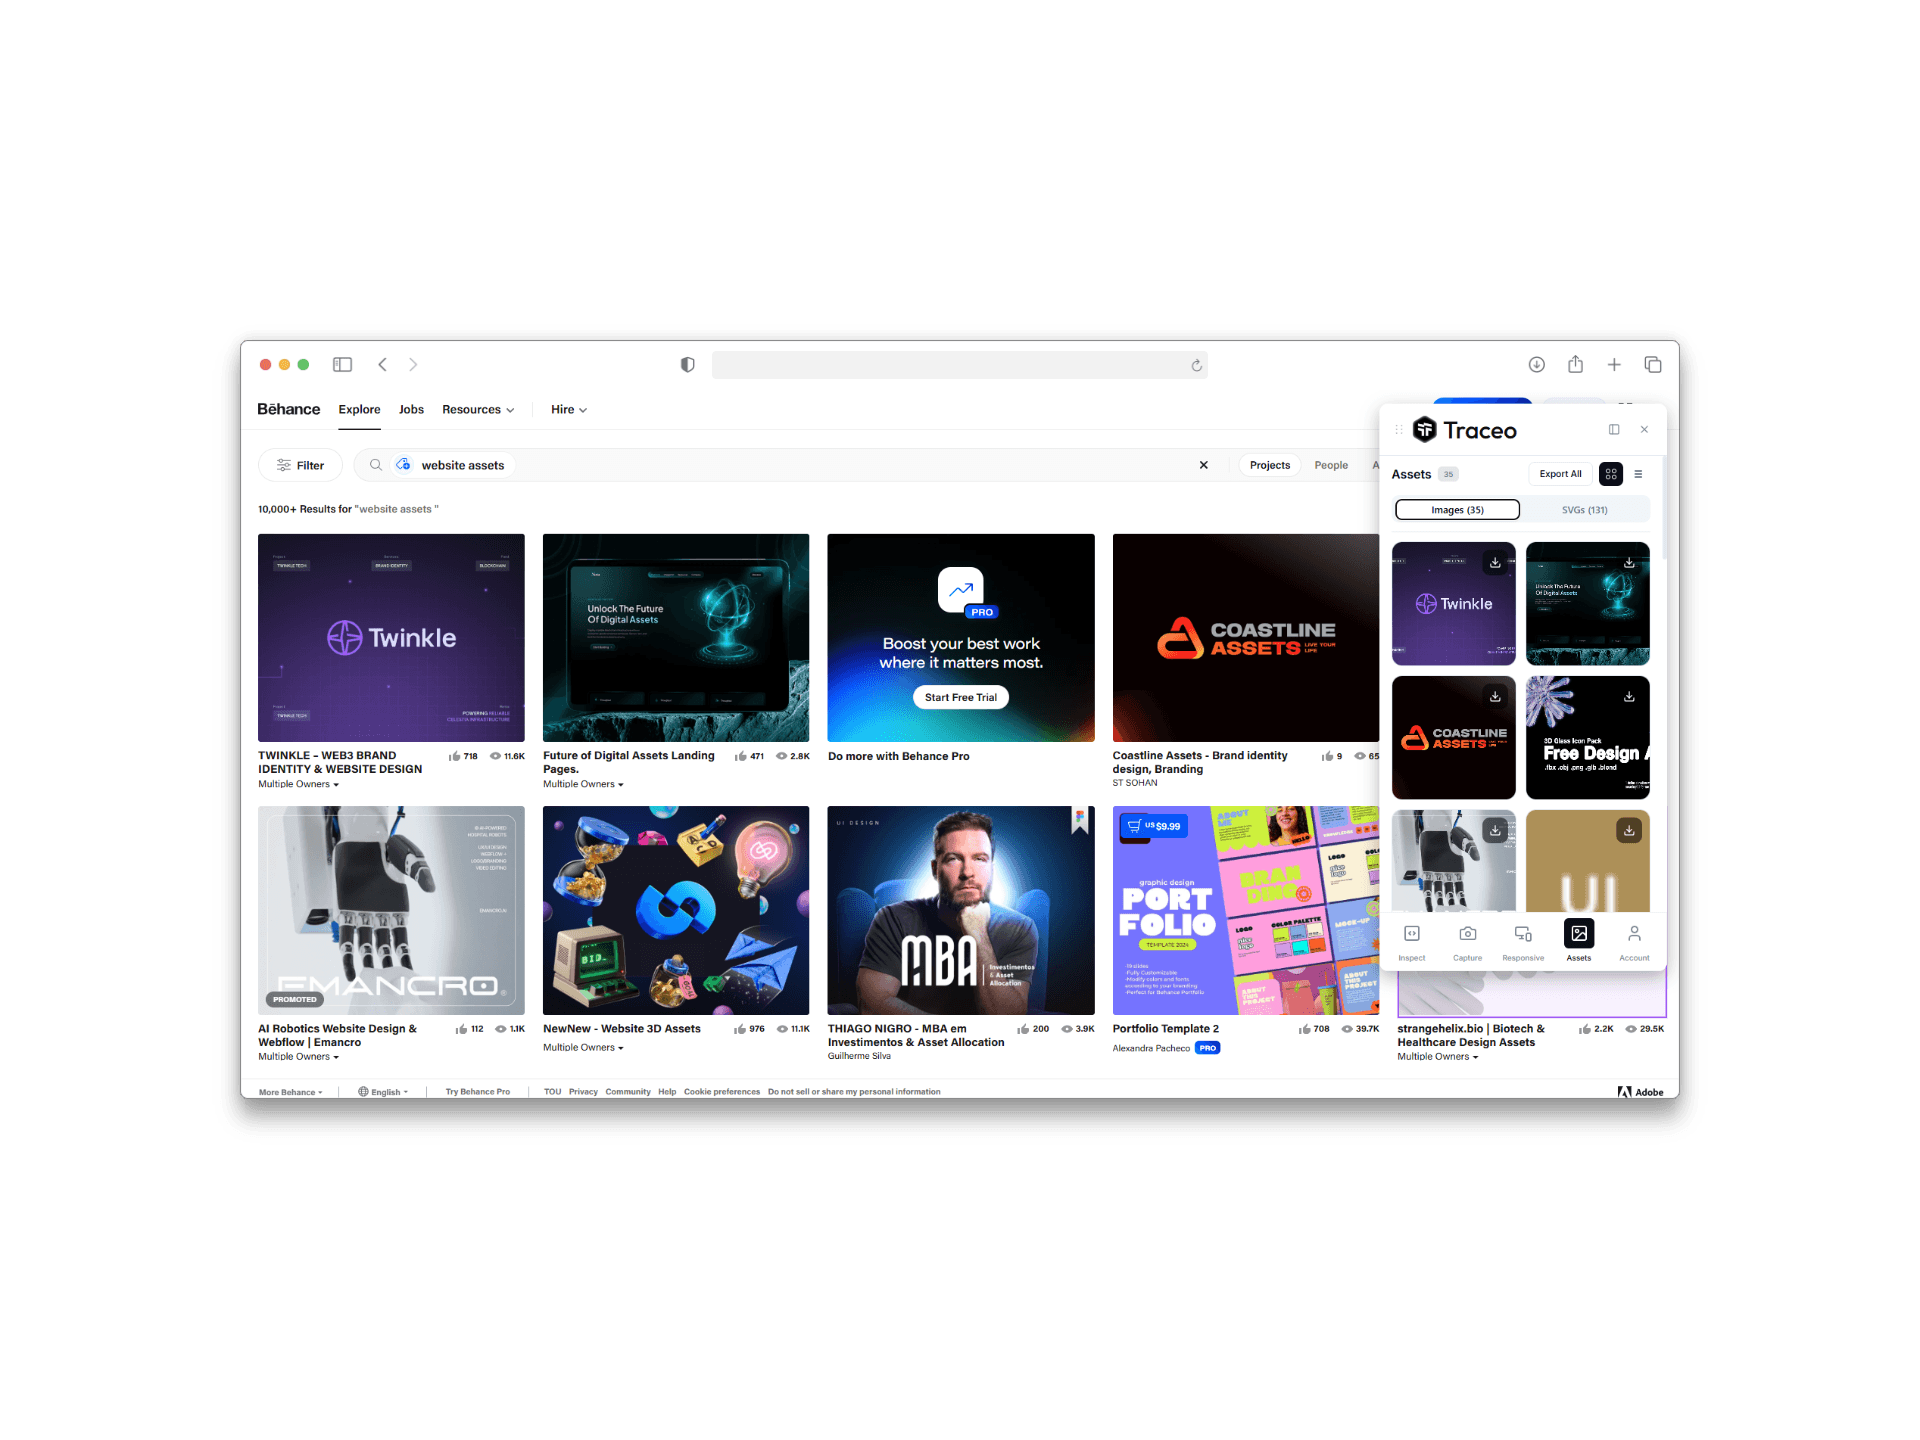This screenshot has height=1440, width=1920.
Task: Expand Multiple Owners under NewNew project
Action: pos(583,1048)
